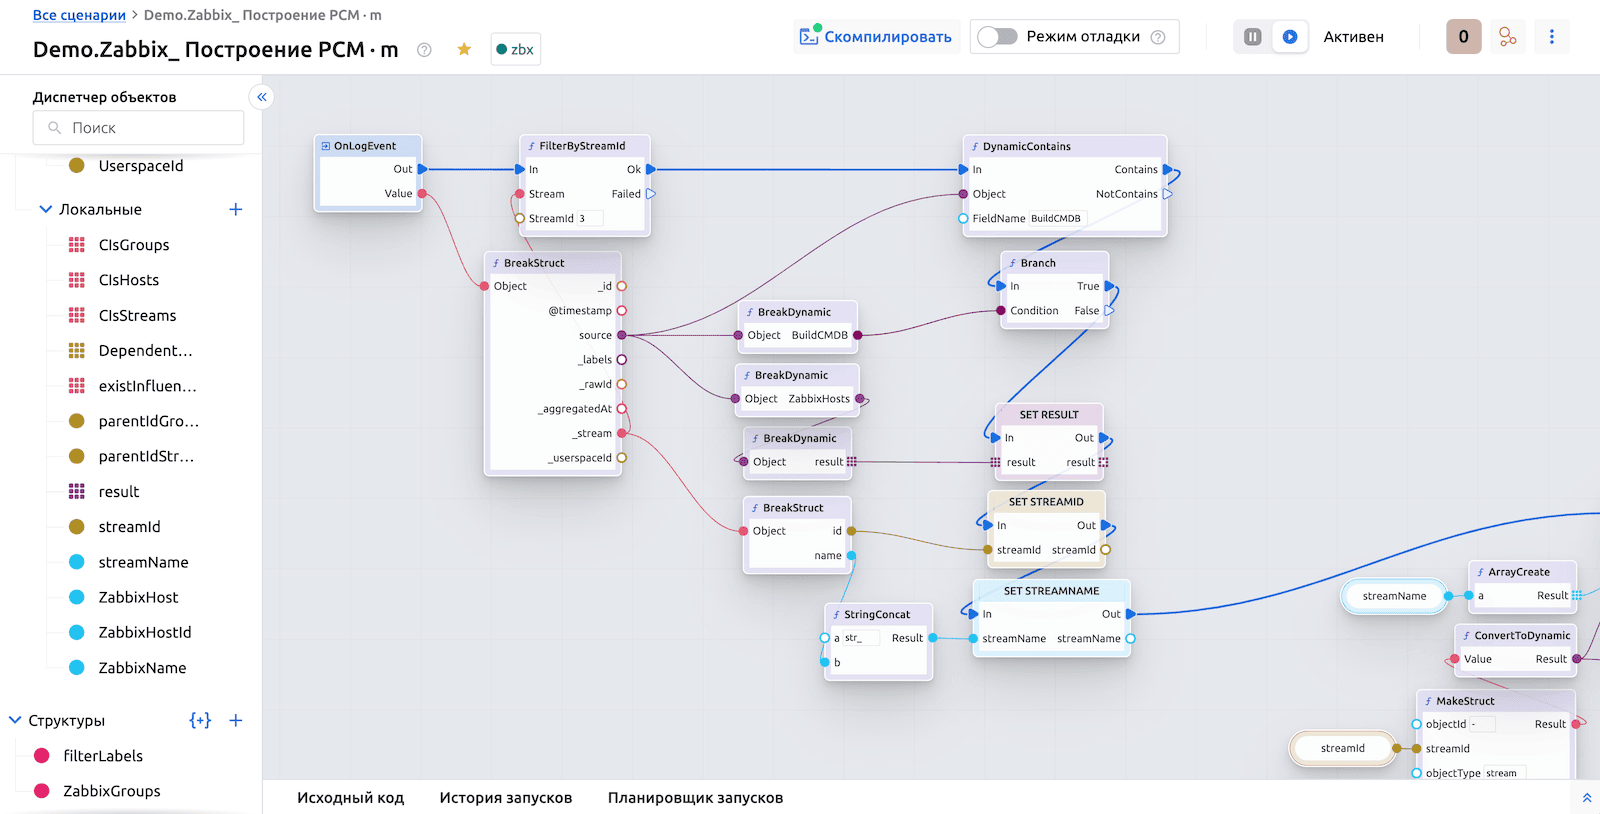Add a new local variable with plus
Viewport: 1600px width, 814px height.
[x=236, y=209]
